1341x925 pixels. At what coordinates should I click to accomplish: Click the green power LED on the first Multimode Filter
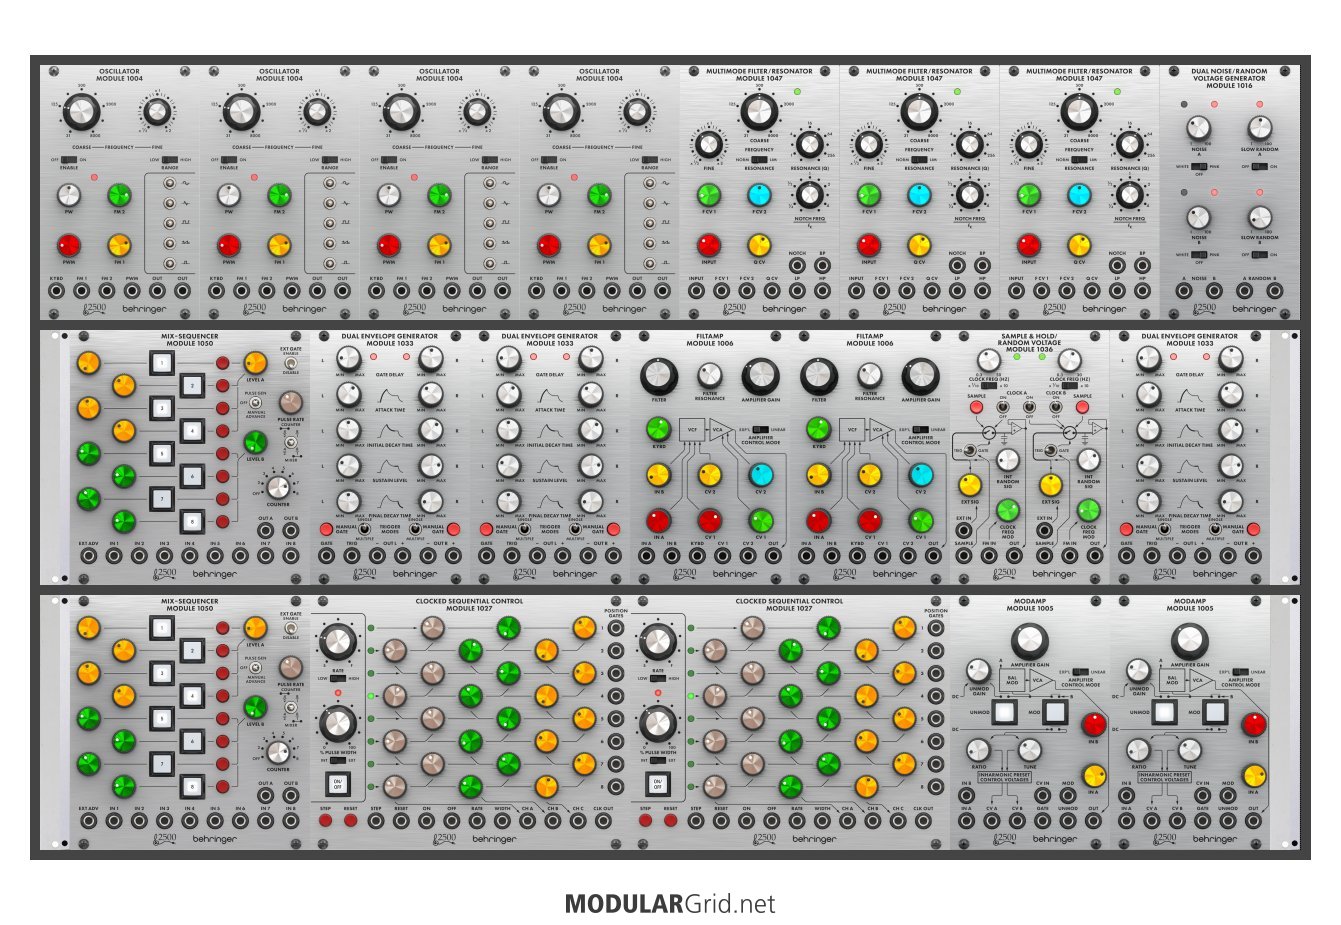797,92
